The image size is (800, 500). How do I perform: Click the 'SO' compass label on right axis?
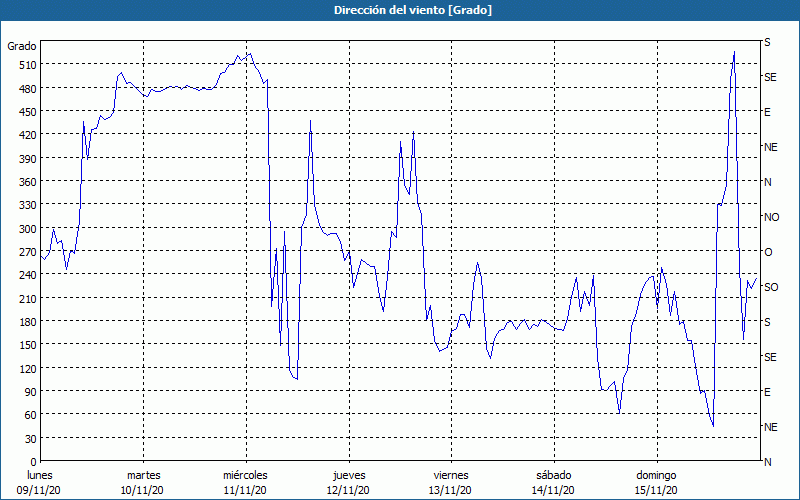tap(771, 287)
